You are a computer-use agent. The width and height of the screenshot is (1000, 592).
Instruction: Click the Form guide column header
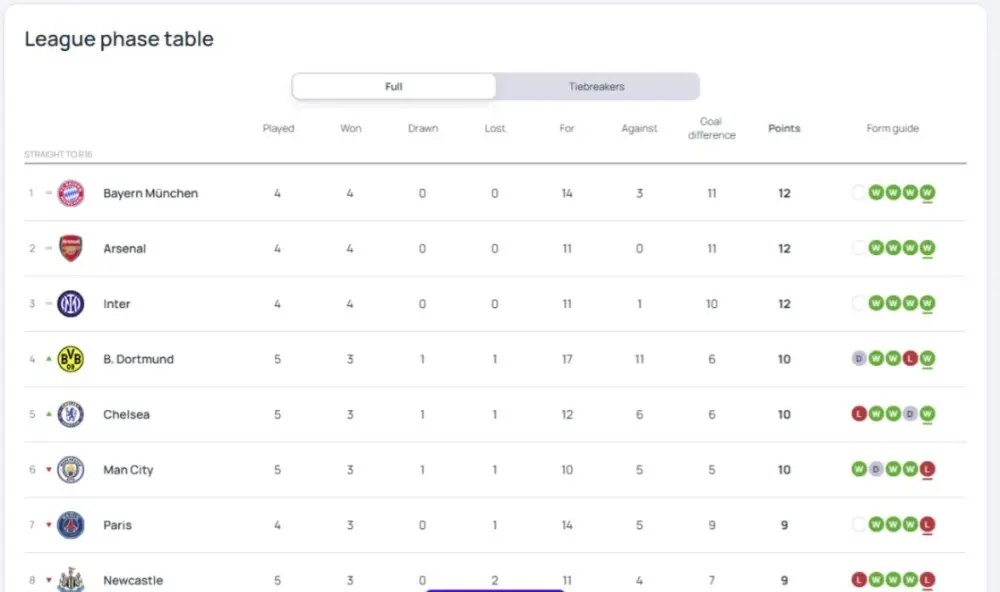pyautogui.click(x=892, y=129)
